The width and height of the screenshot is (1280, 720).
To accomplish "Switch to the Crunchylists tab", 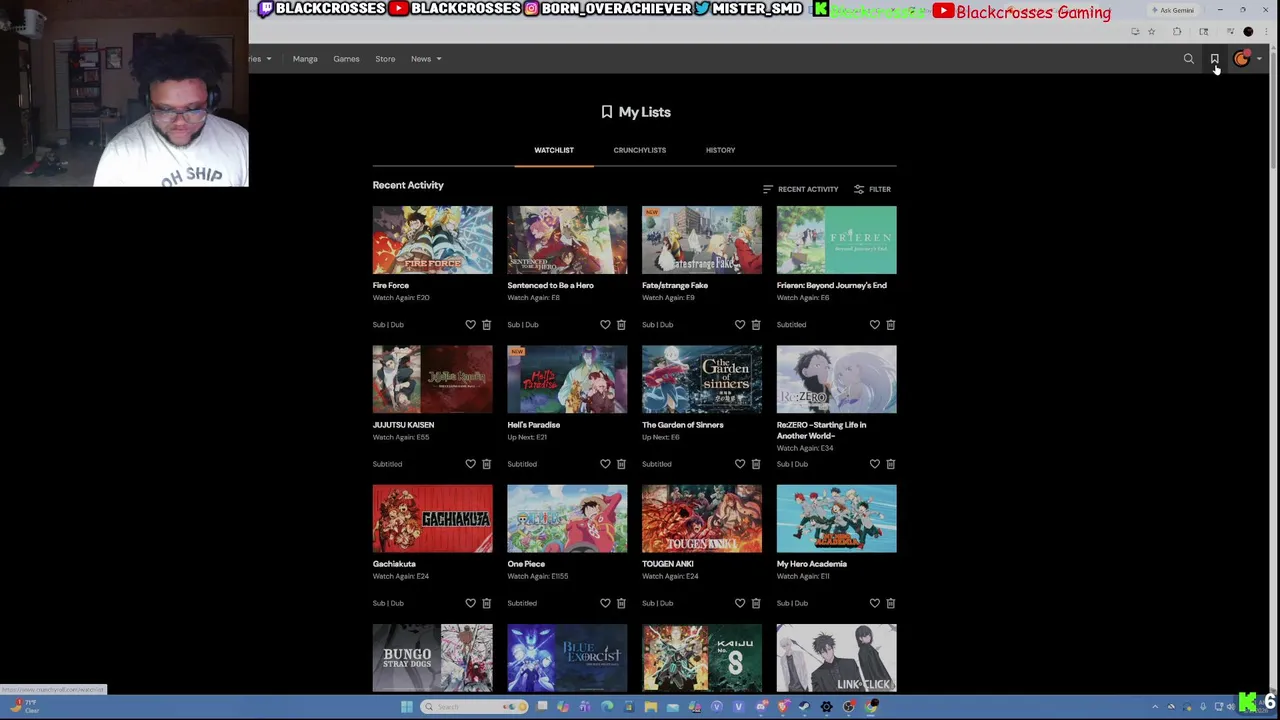I will [640, 150].
